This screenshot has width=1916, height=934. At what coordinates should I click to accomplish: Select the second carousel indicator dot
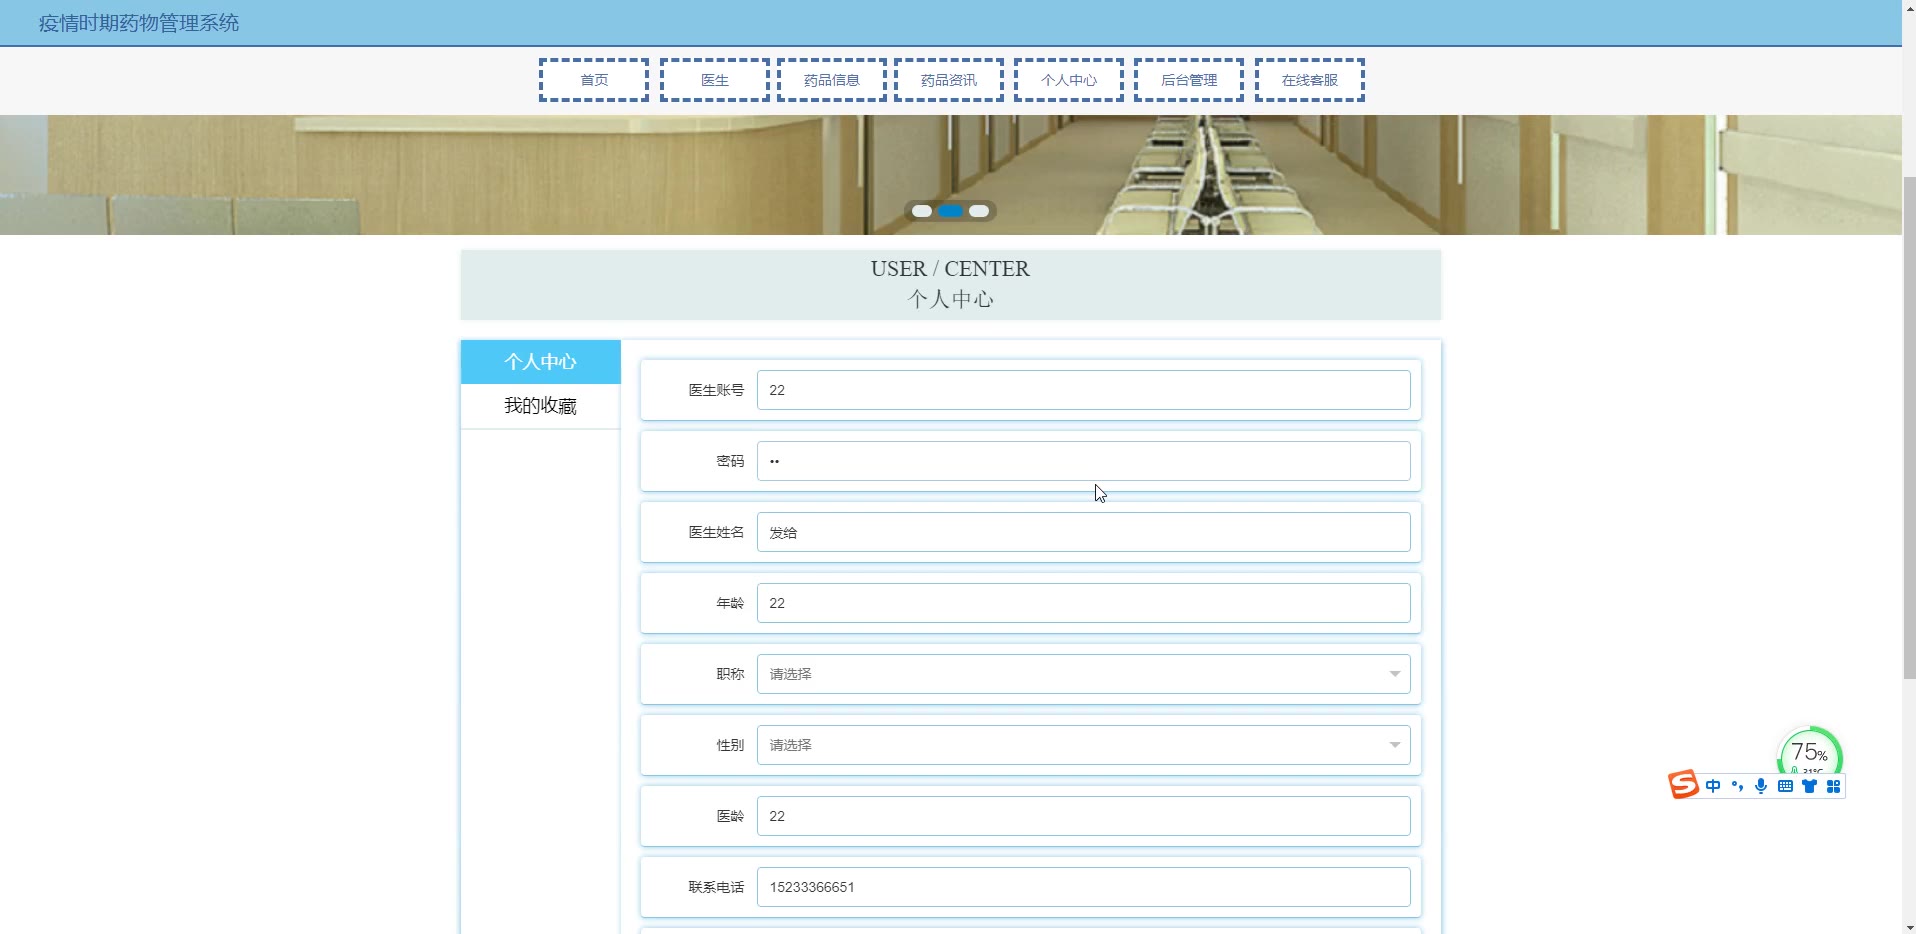coord(951,211)
